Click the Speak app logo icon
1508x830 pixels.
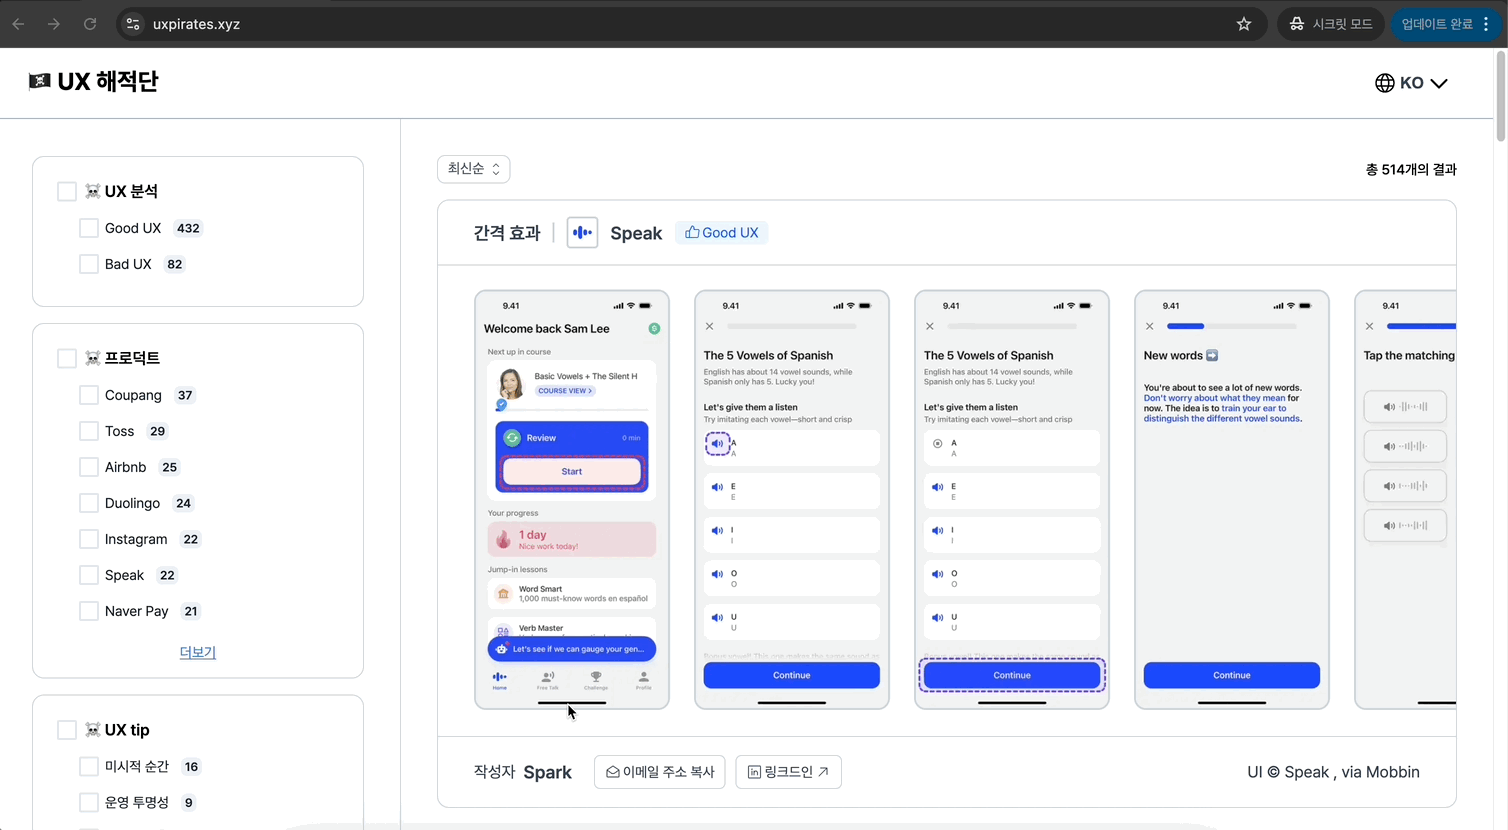click(x=582, y=233)
